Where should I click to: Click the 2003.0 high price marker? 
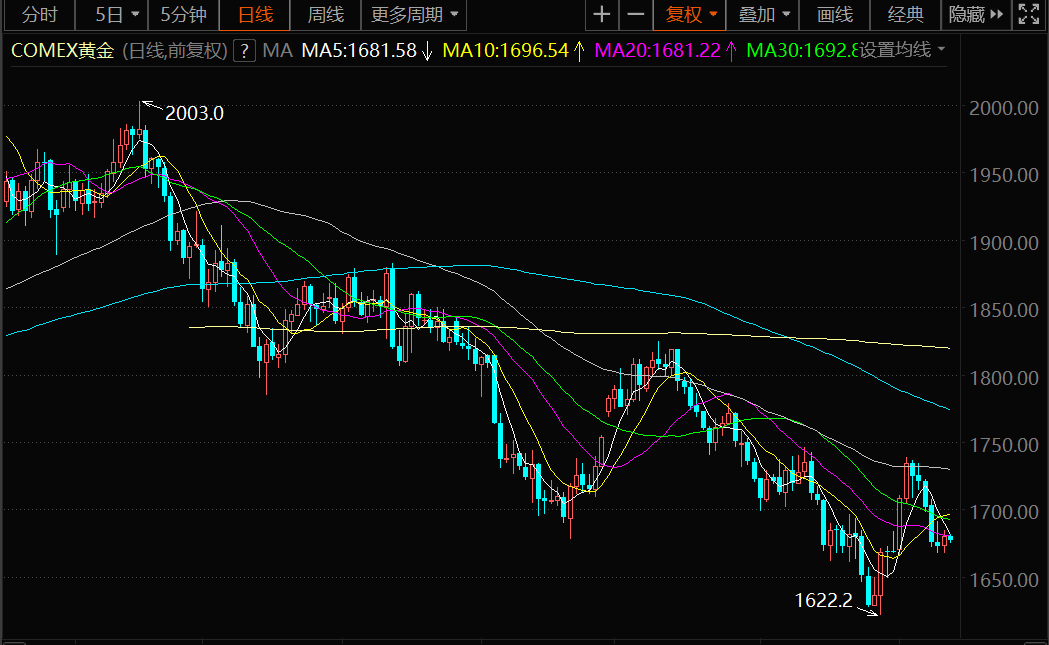194,113
